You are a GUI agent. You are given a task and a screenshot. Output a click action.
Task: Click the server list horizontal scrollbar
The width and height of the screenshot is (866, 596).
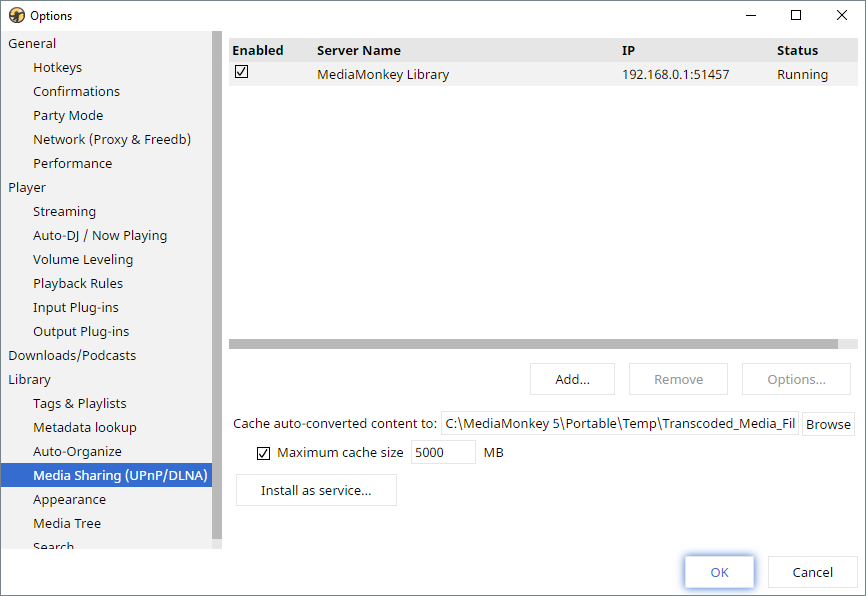tap(533, 344)
